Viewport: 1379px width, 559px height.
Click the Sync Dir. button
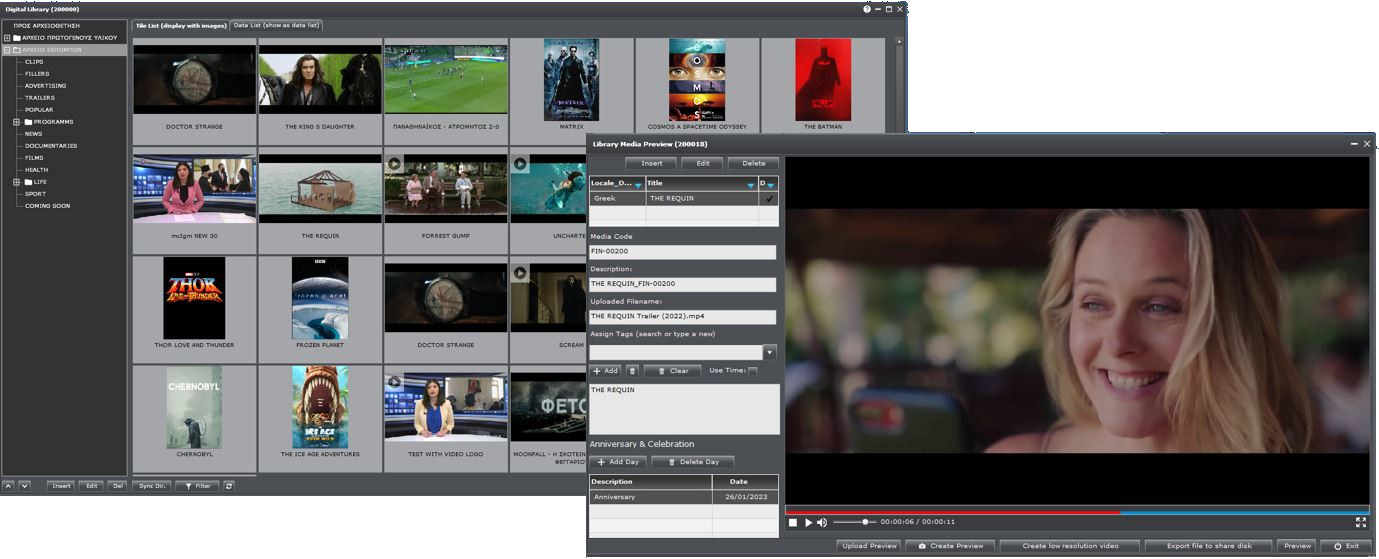pos(151,486)
